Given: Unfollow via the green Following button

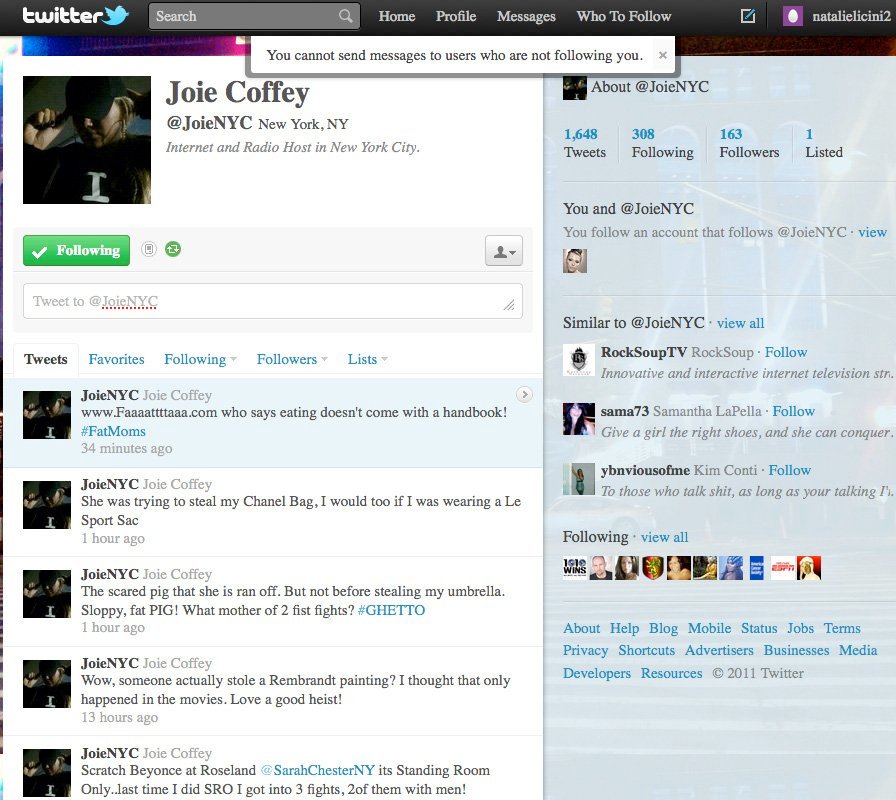Looking at the screenshot, I should coord(77,250).
